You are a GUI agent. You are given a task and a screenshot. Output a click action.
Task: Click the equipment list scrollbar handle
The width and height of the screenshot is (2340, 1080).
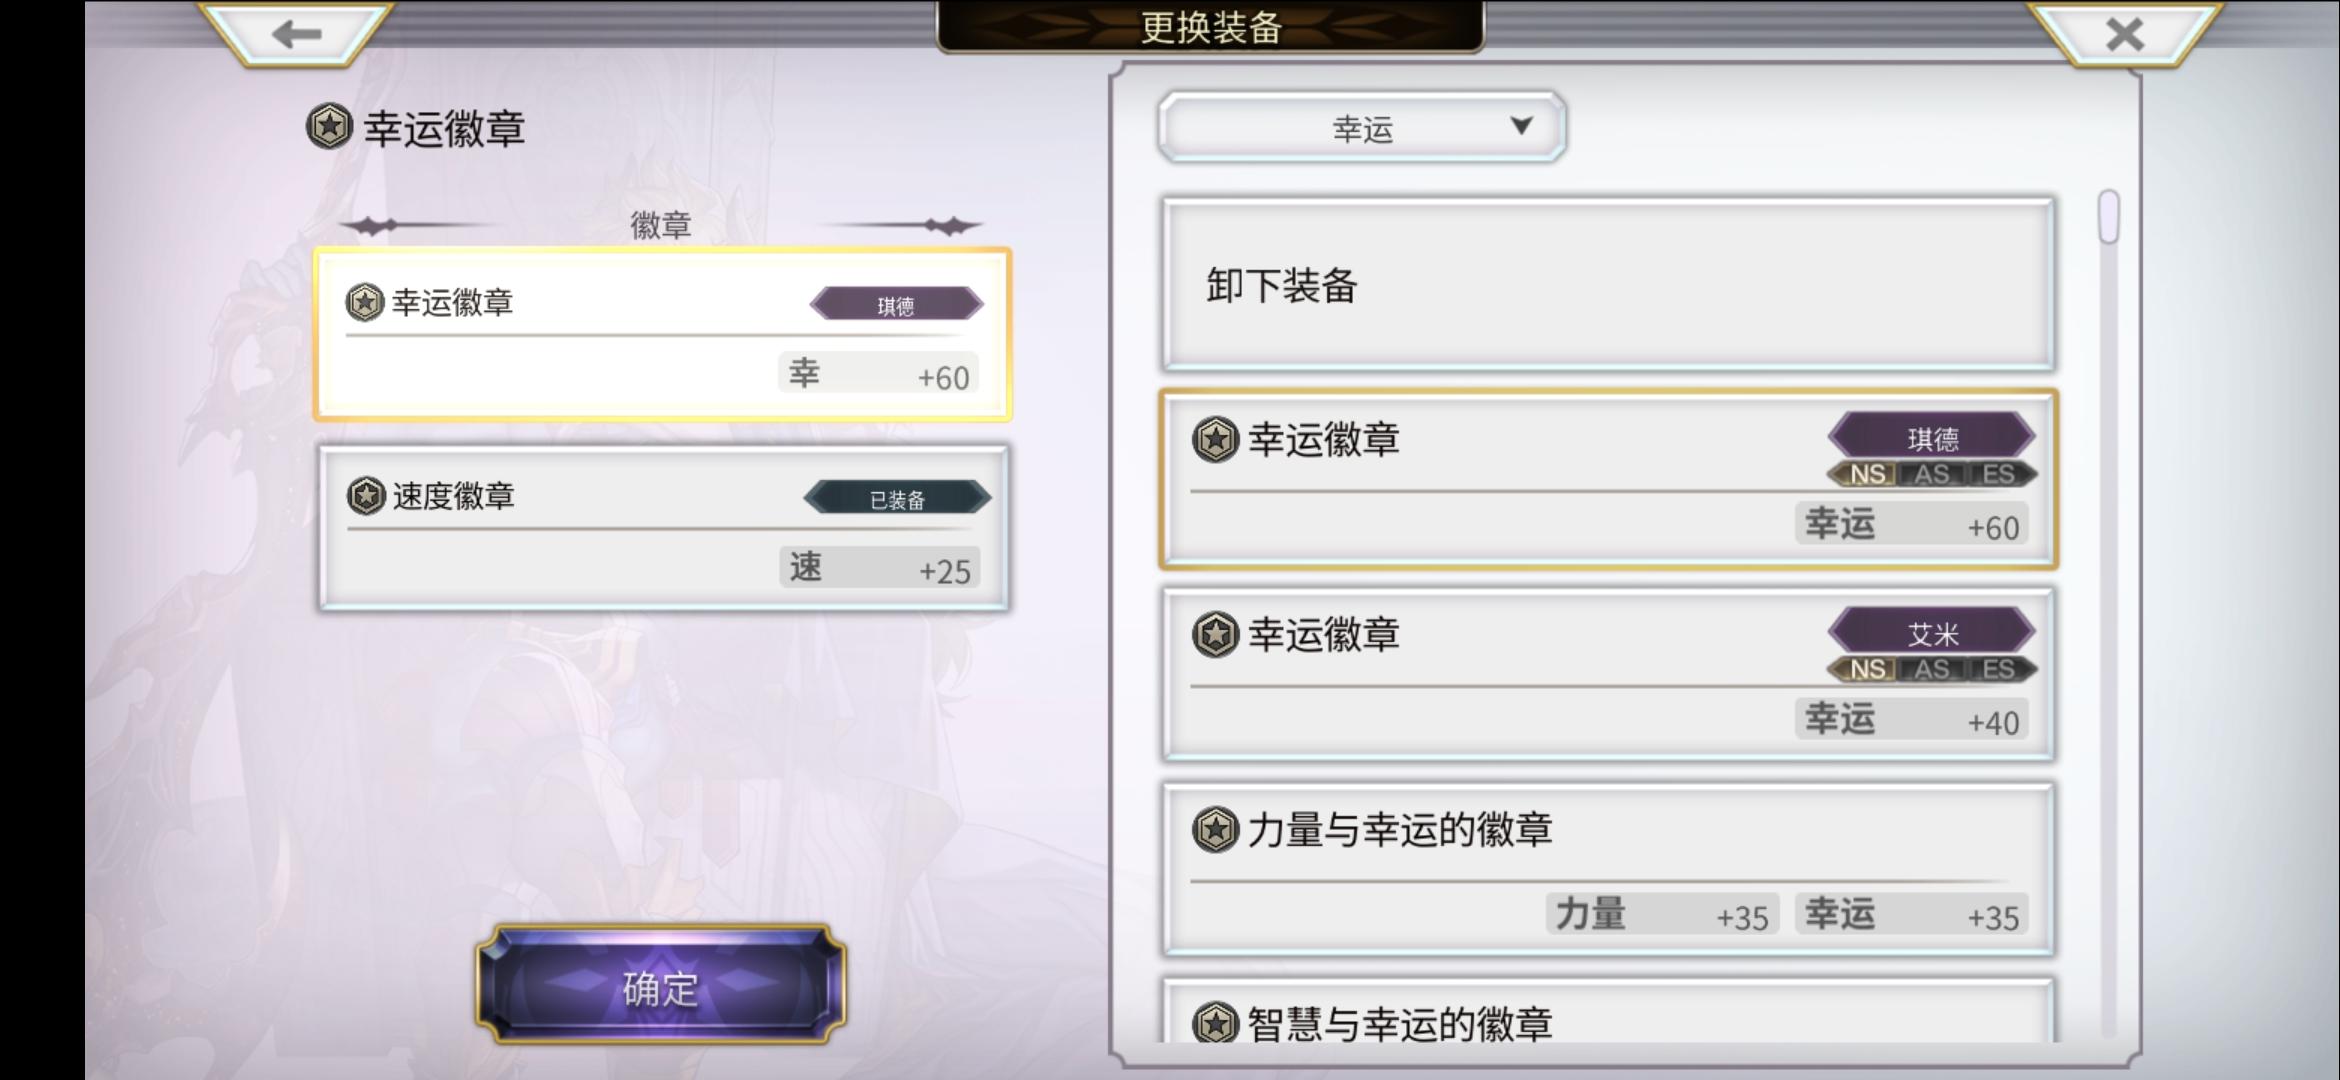click(x=2109, y=217)
